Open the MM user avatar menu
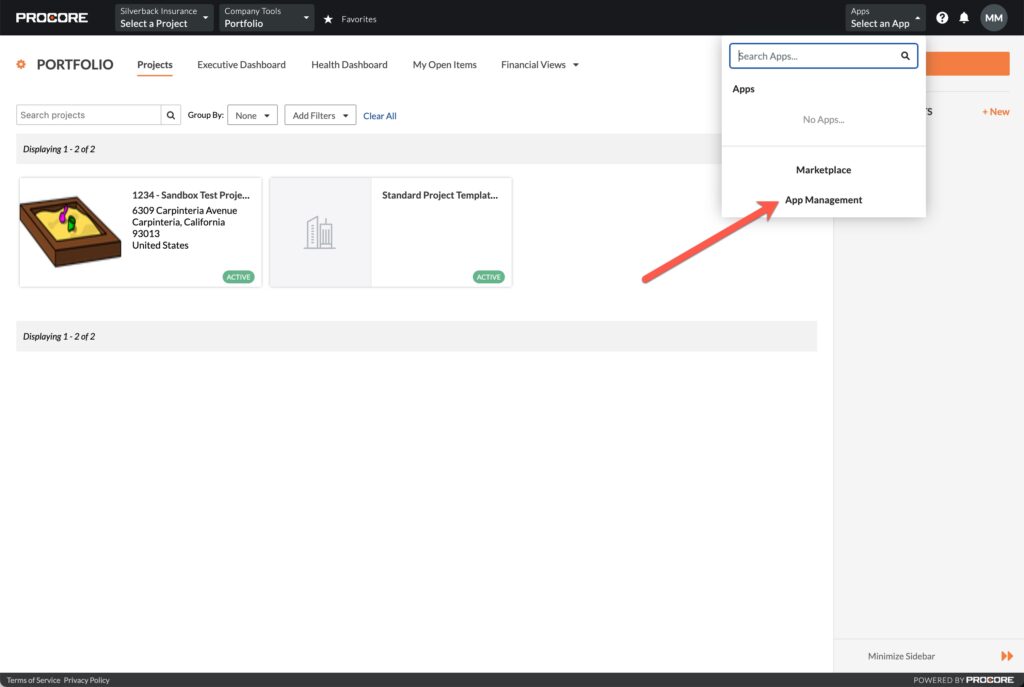This screenshot has width=1024, height=687. point(993,18)
